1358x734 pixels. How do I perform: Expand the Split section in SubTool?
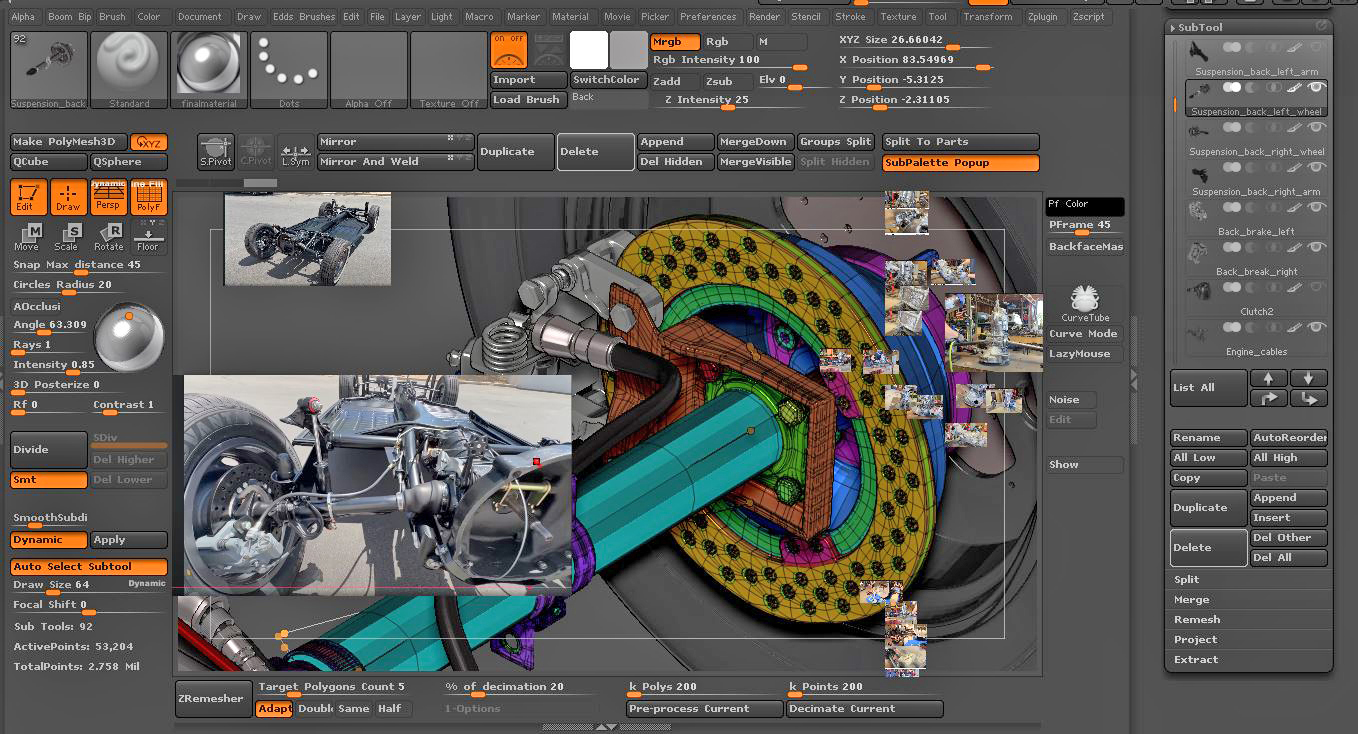(x=1187, y=580)
